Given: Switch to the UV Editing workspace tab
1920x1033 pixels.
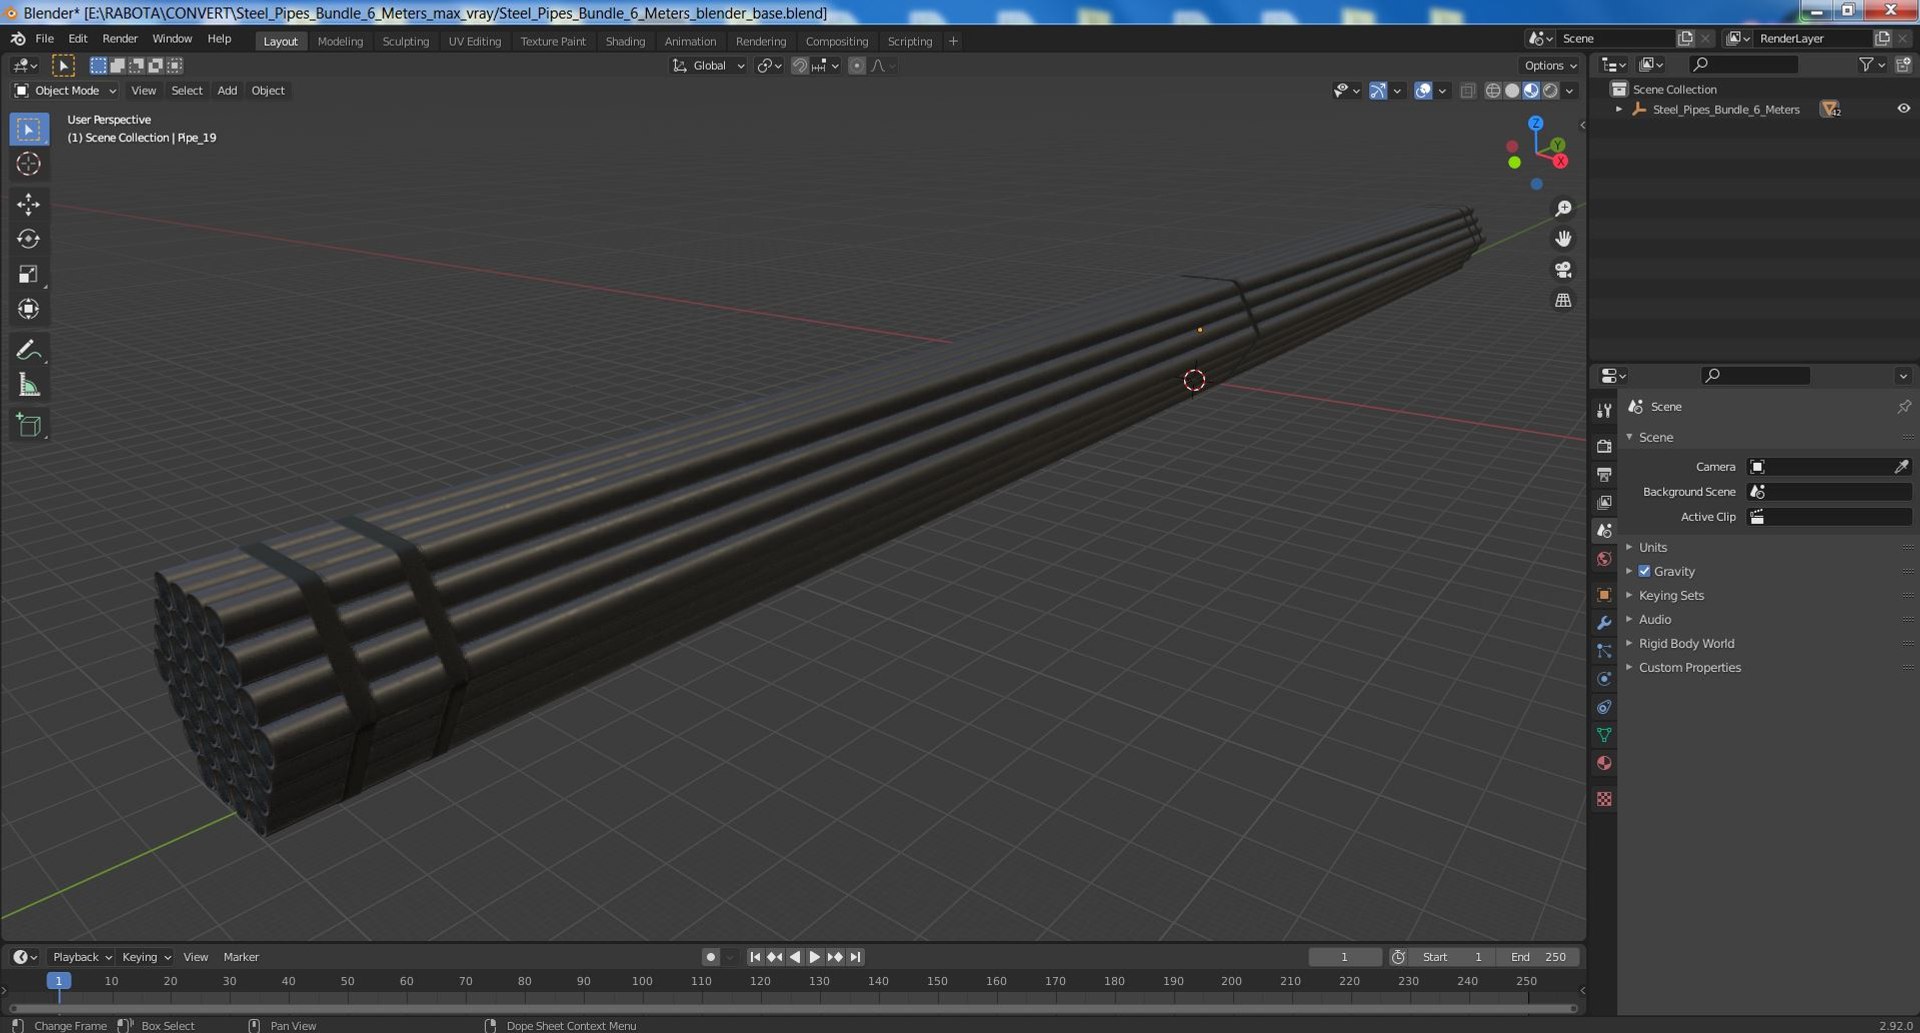Looking at the screenshot, I should point(474,41).
